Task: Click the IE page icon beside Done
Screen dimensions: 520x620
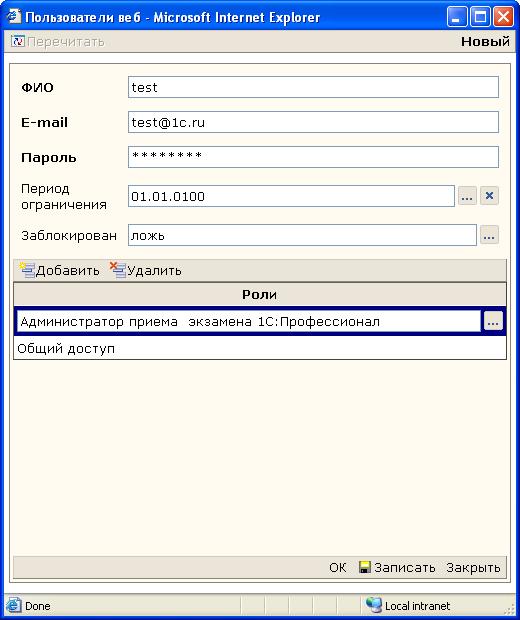Action: (x=13, y=605)
